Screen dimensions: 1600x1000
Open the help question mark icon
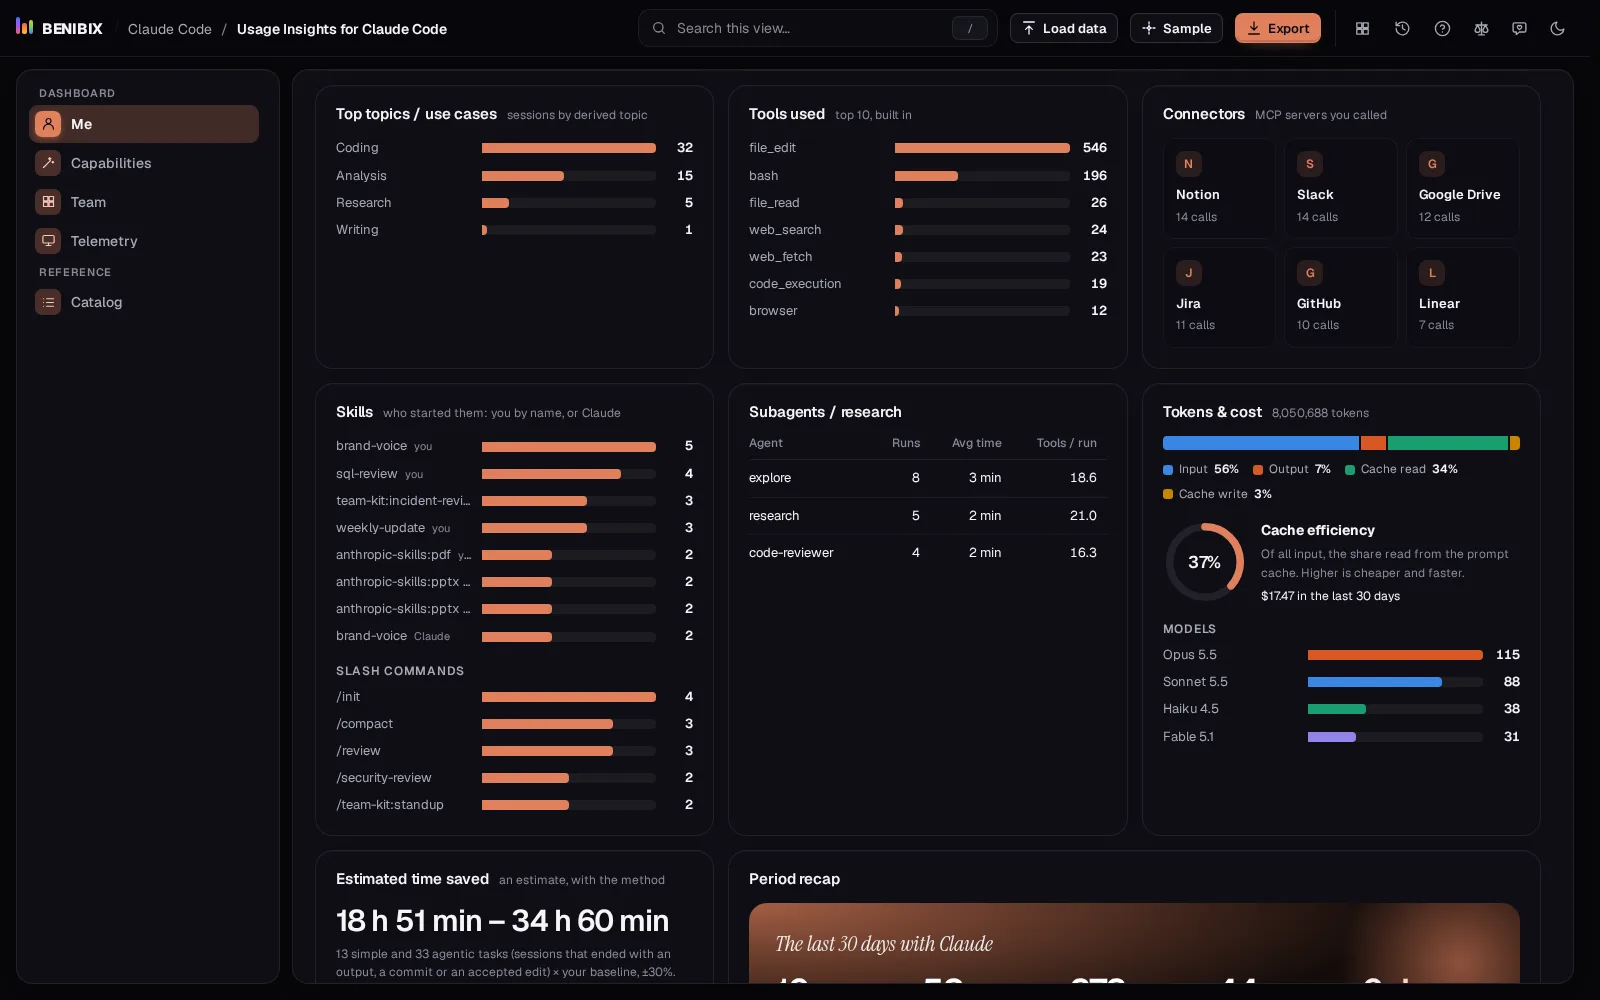coord(1442,28)
